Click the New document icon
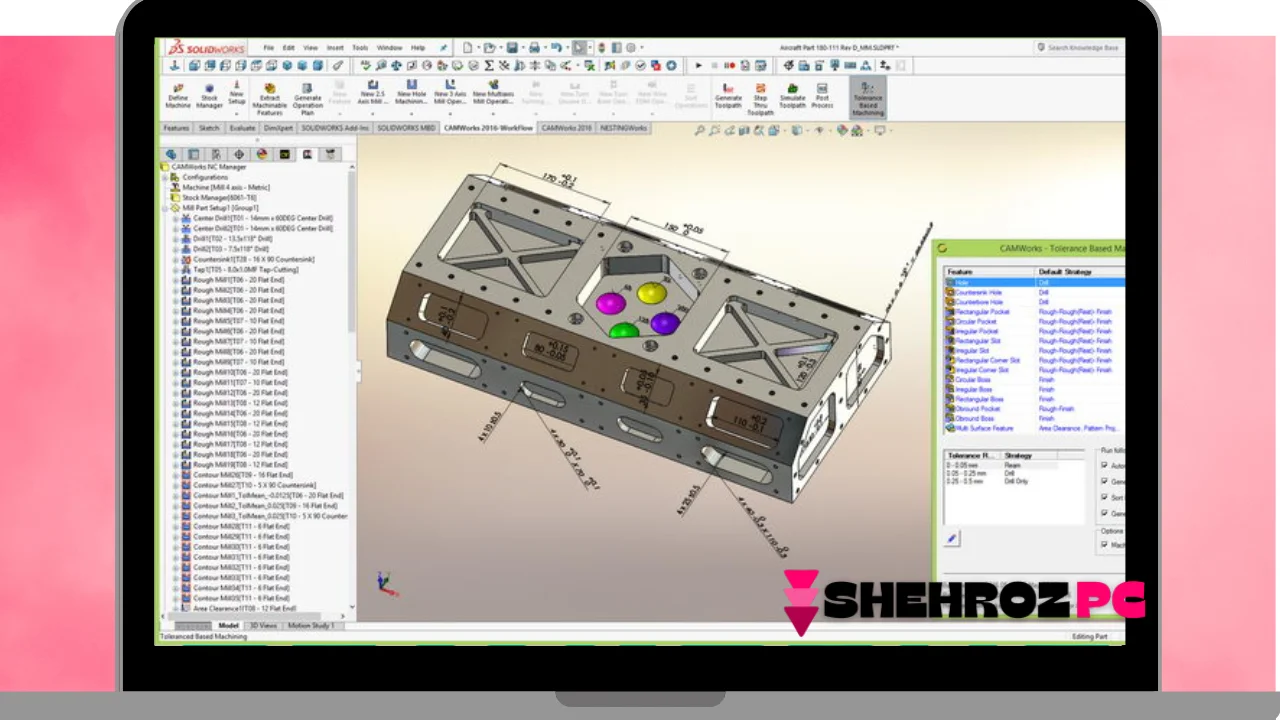 point(467,47)
